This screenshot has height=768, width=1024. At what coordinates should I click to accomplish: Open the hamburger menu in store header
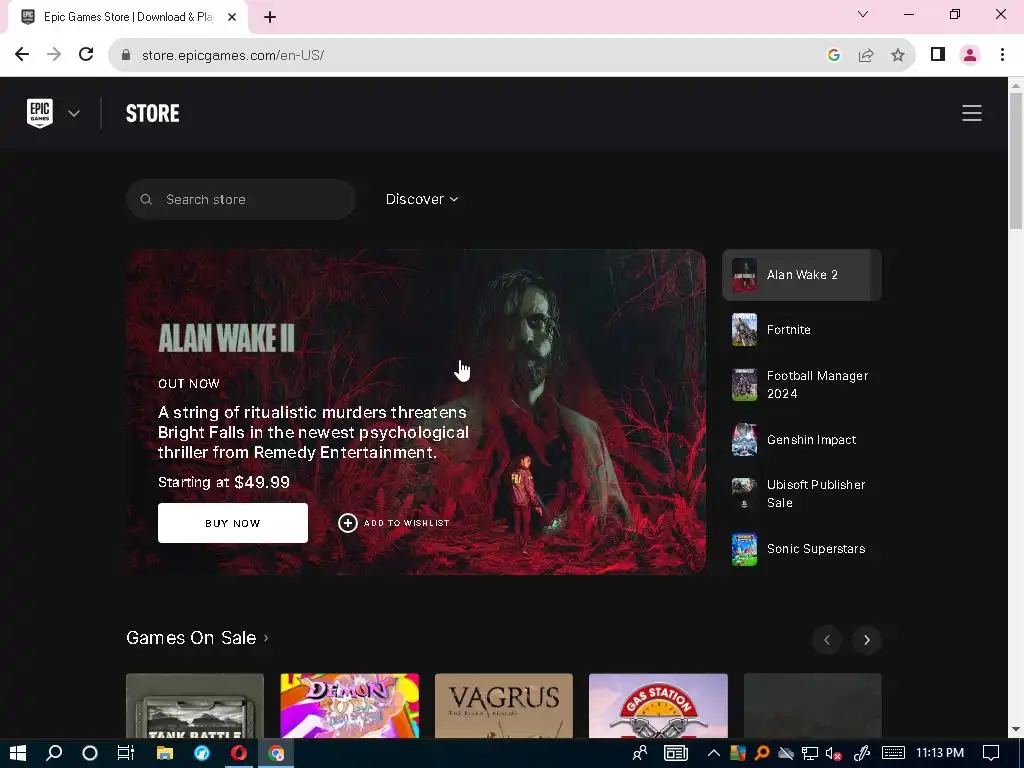(x=972, y=113)
